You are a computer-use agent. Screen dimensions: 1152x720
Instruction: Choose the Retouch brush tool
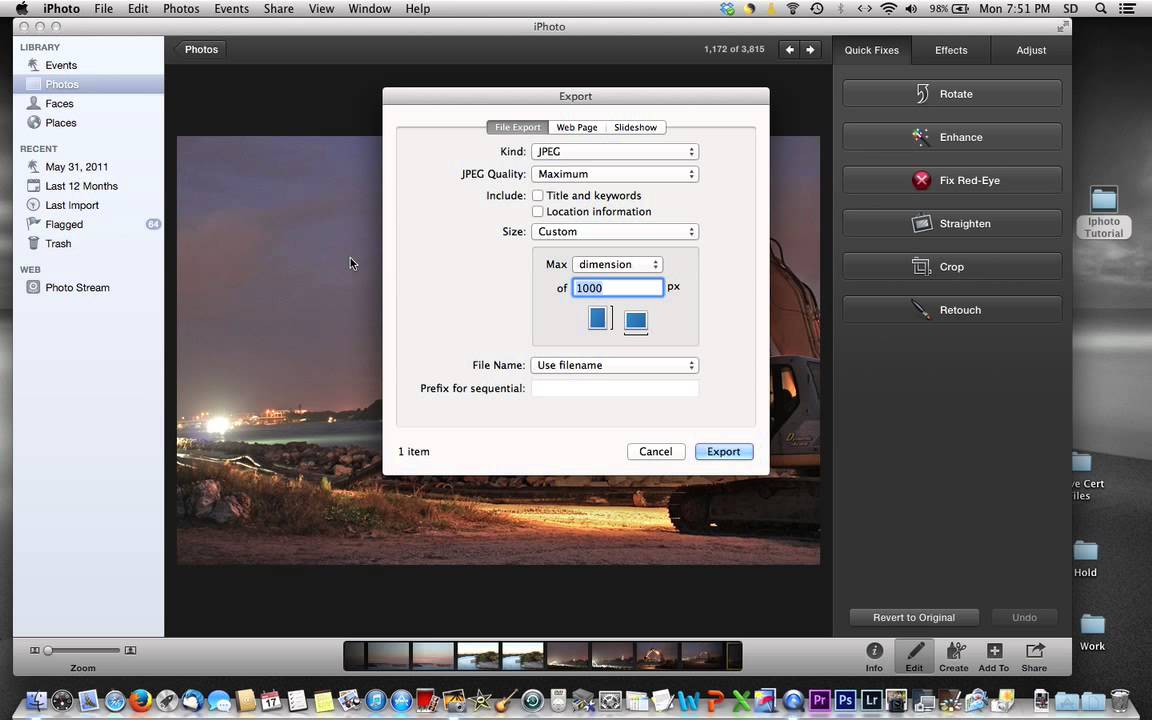pos(951,310)
